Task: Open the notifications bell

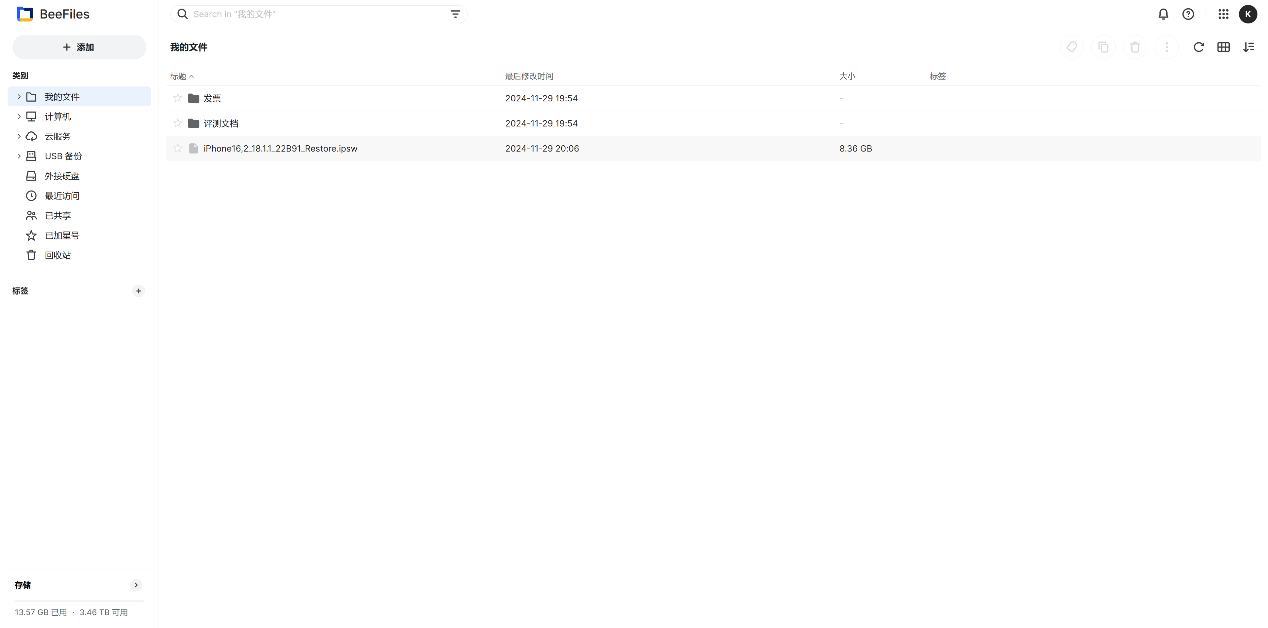Action: click(x=1163, y=15)
